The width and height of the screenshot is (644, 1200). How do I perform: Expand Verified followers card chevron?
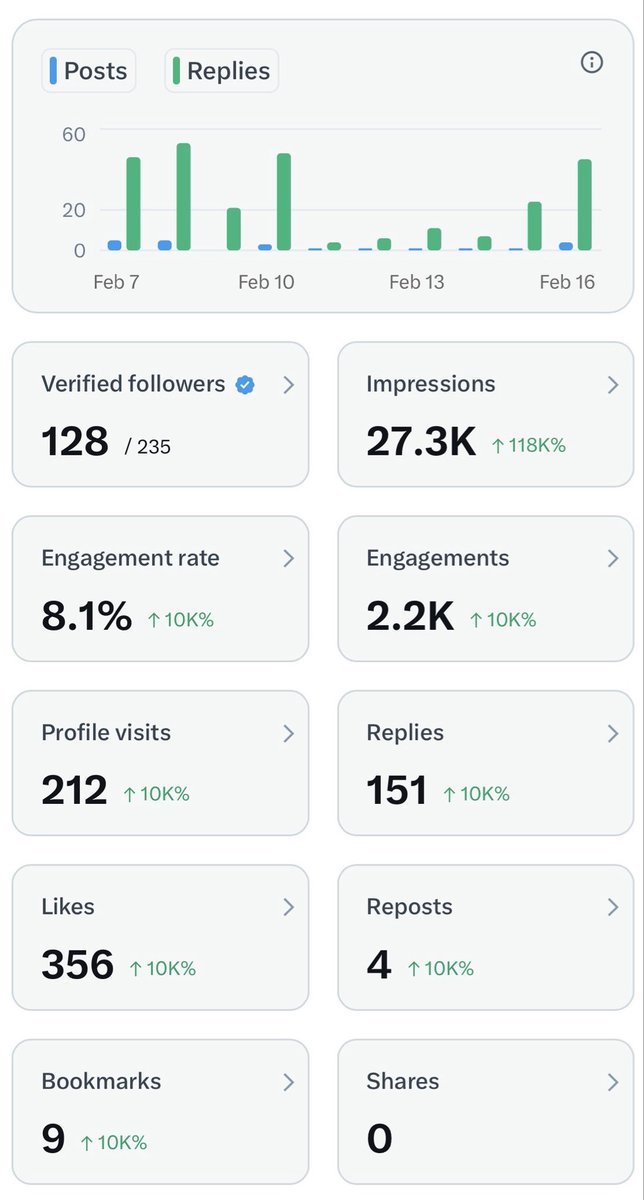(288, 385)
